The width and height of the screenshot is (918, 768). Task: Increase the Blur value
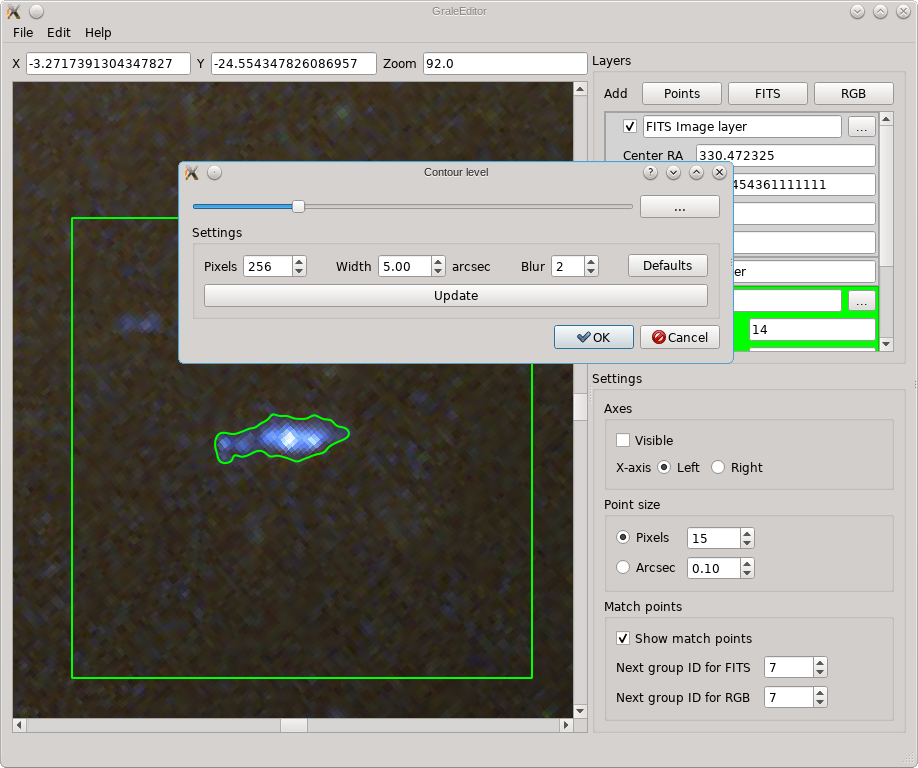591,262
